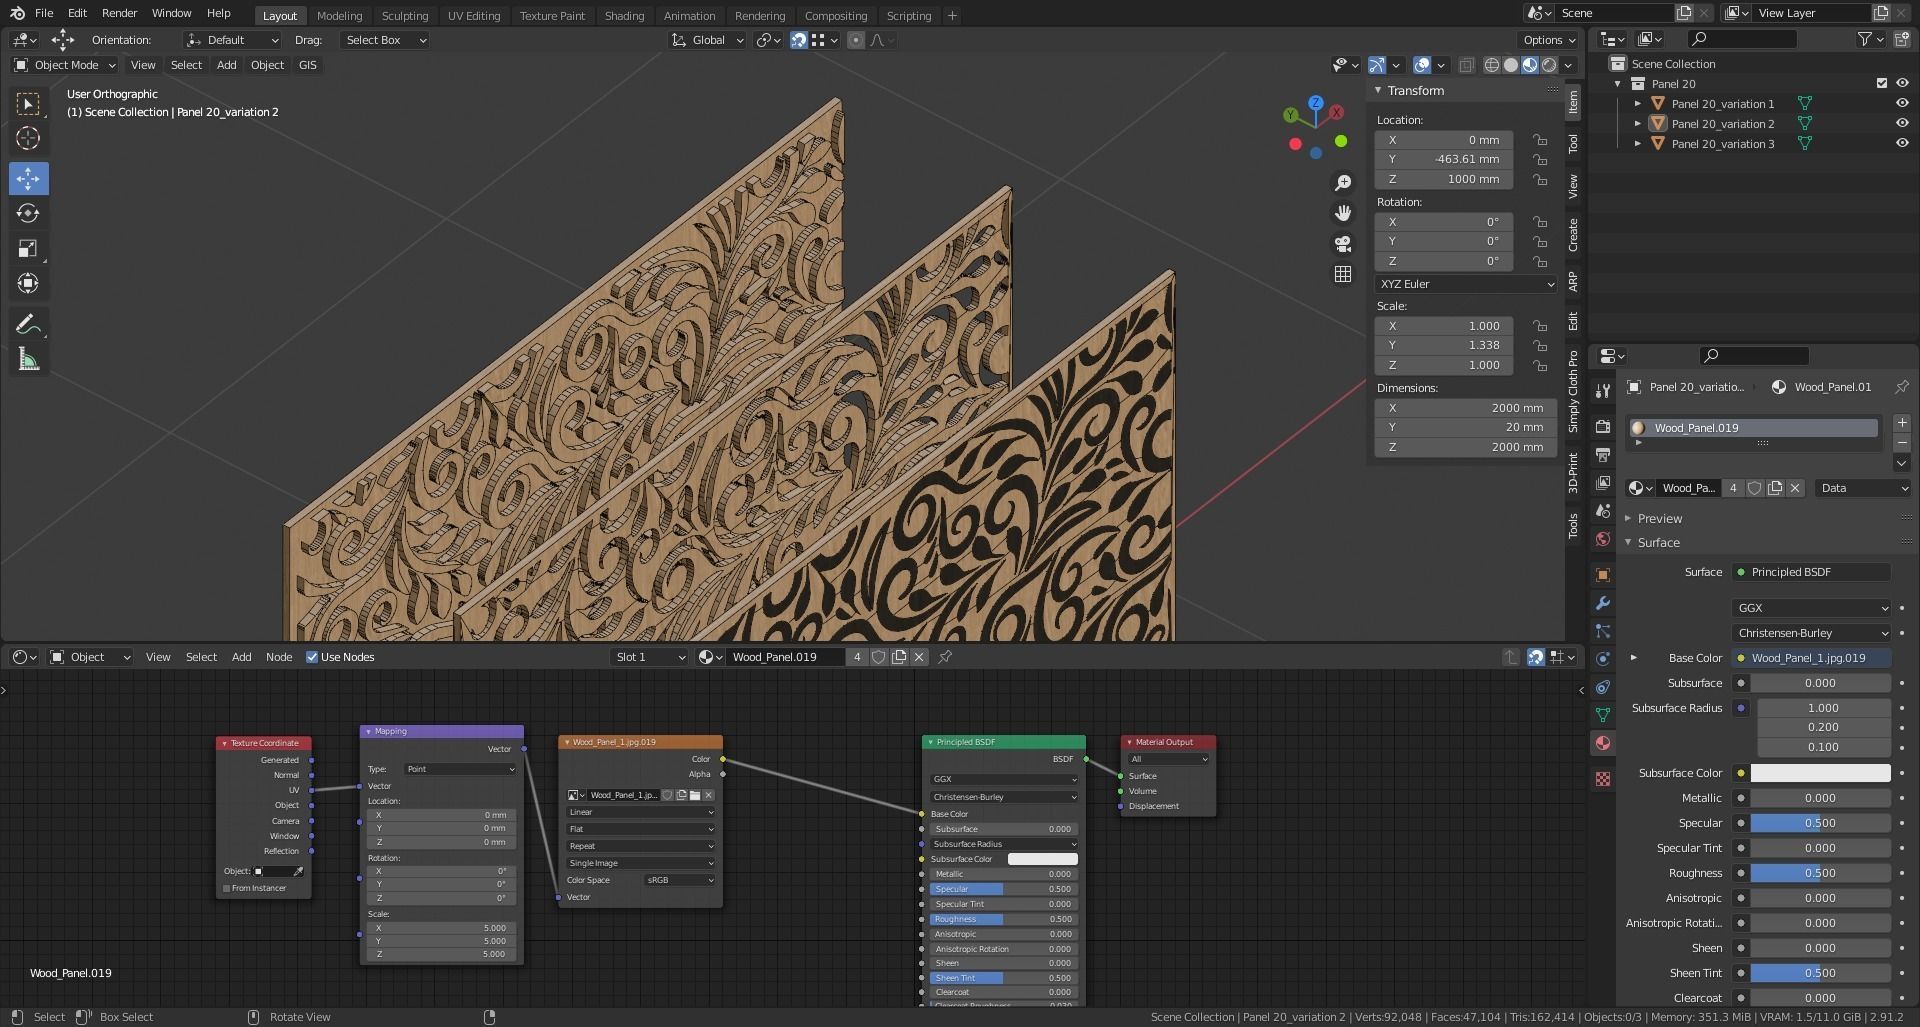
Task: Open the Object Data properties tab
Action: (1603, 715)
